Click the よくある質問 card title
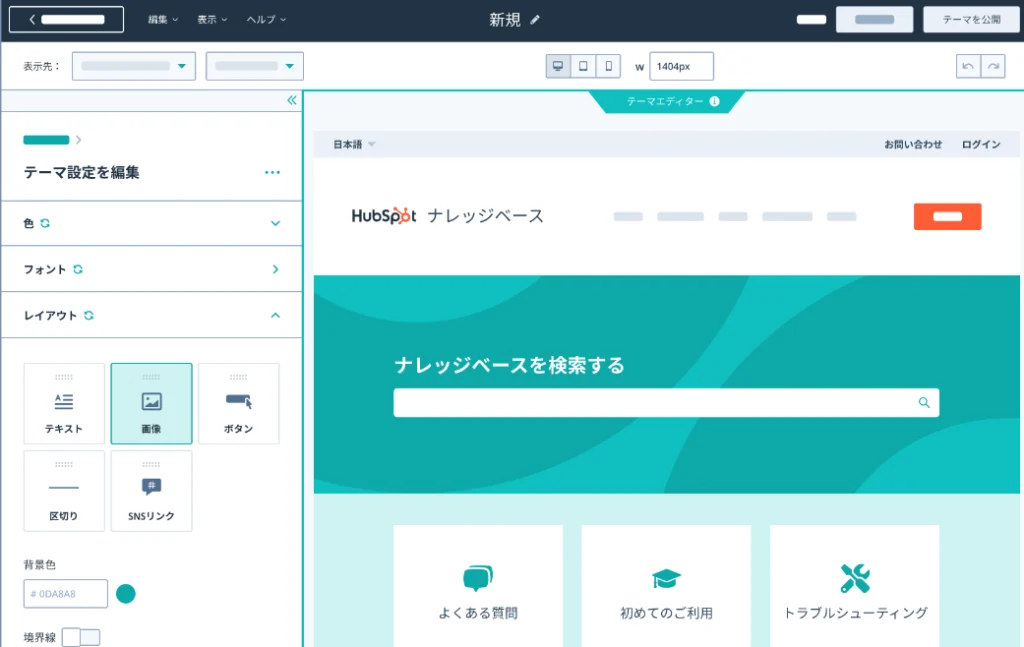Image resolution: width=1024 pixels, height=647 pixels. 478,613
